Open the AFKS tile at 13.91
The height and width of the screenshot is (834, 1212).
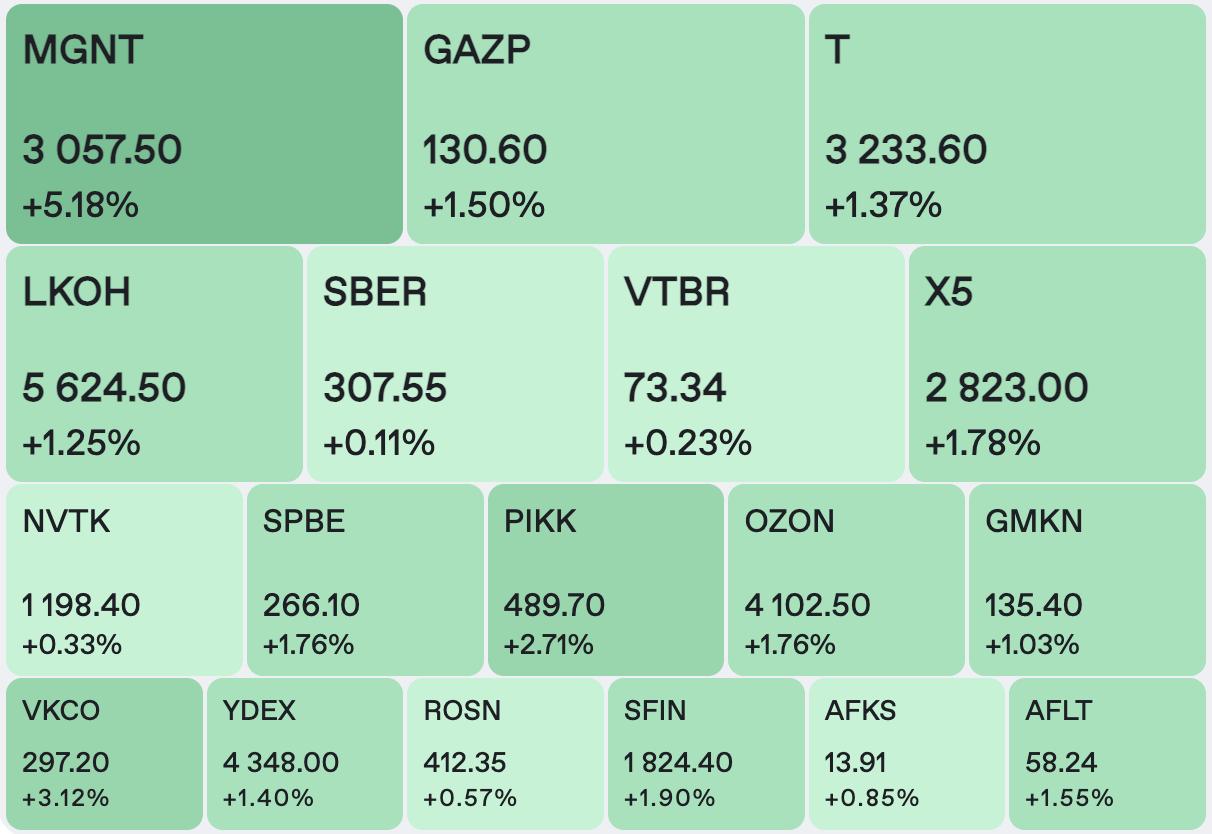(x=906, y=754)
